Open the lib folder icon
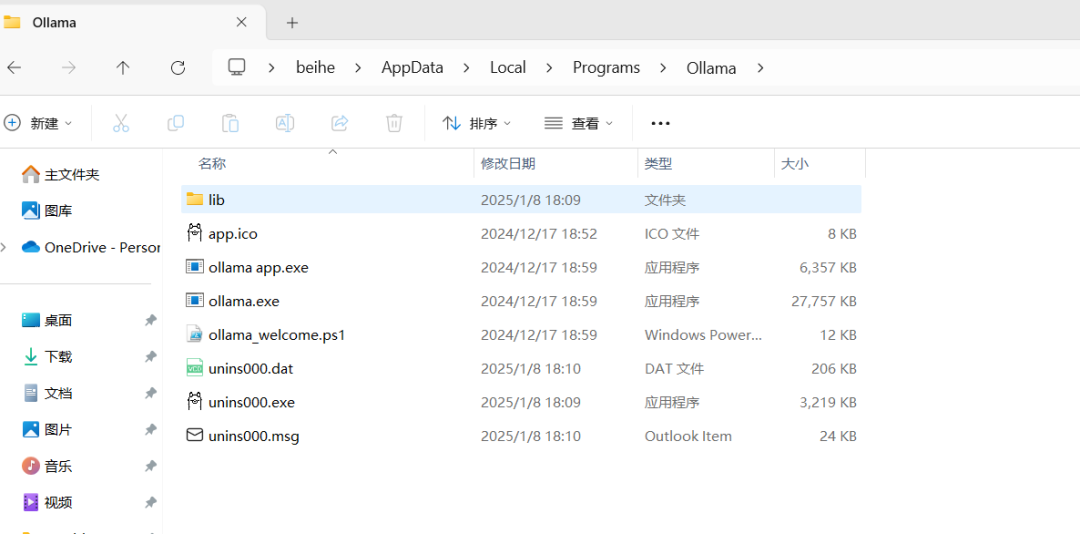The image size is (1080, 534). click(x=195, y=200)
